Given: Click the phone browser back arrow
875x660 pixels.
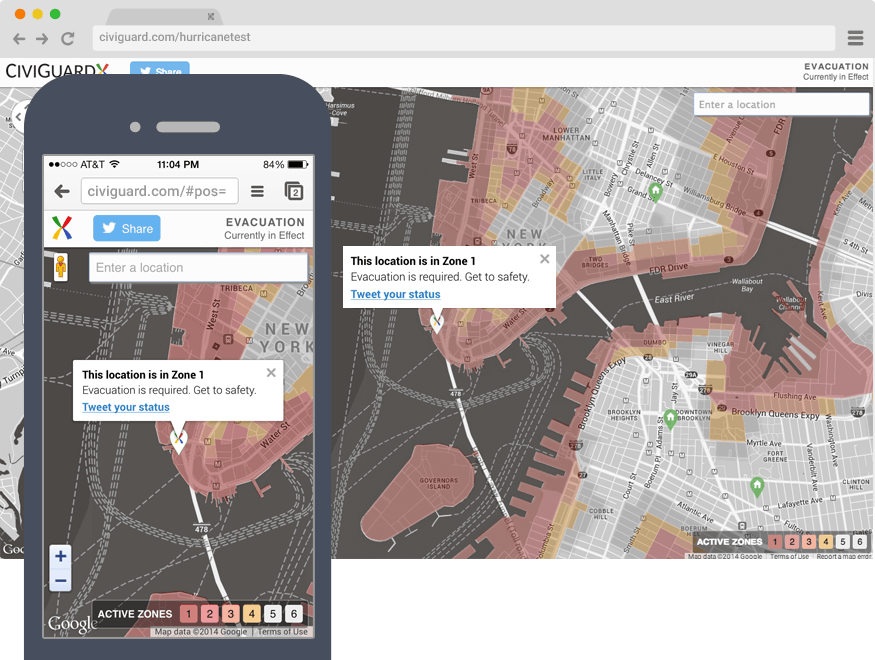Looking at the screenshot, I should (62, 191).
